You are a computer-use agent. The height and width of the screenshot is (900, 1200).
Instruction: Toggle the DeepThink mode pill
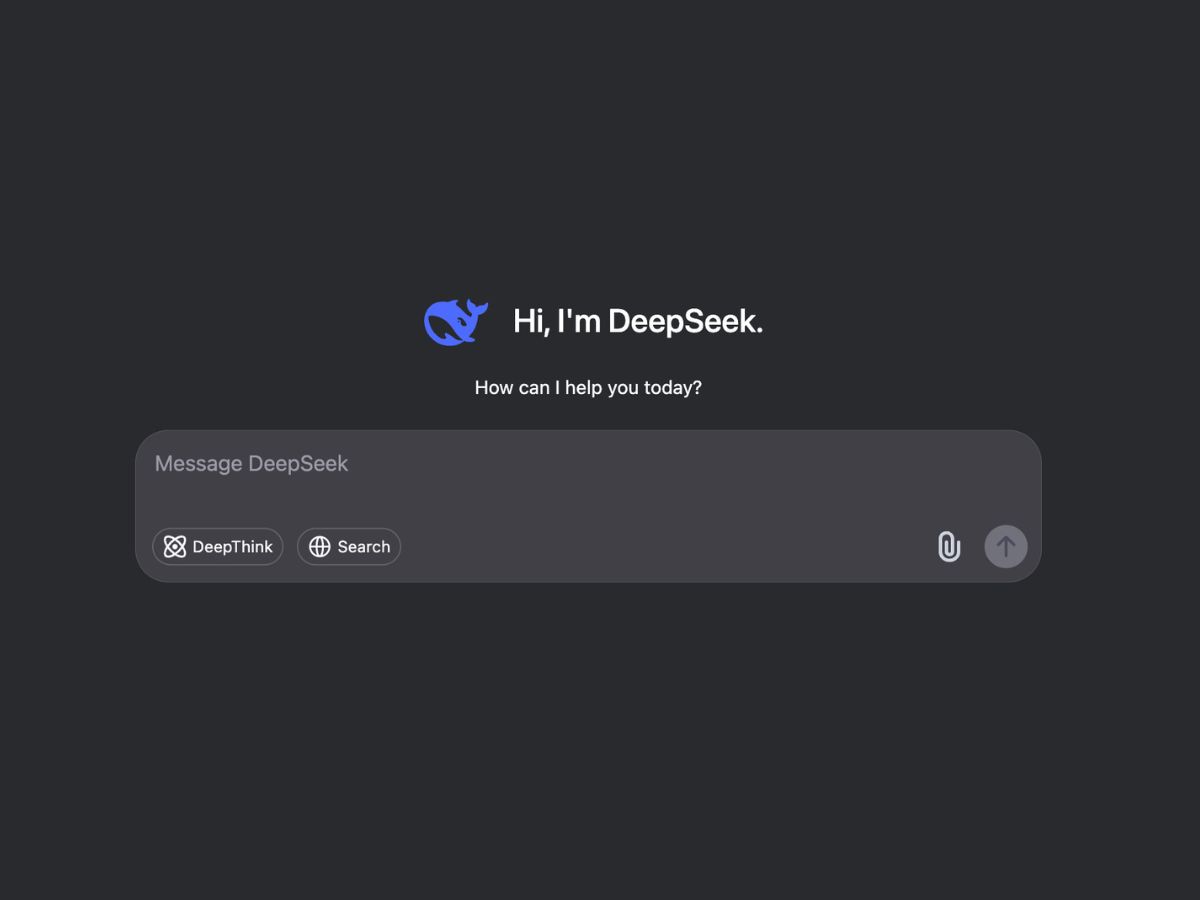point(218,547)
